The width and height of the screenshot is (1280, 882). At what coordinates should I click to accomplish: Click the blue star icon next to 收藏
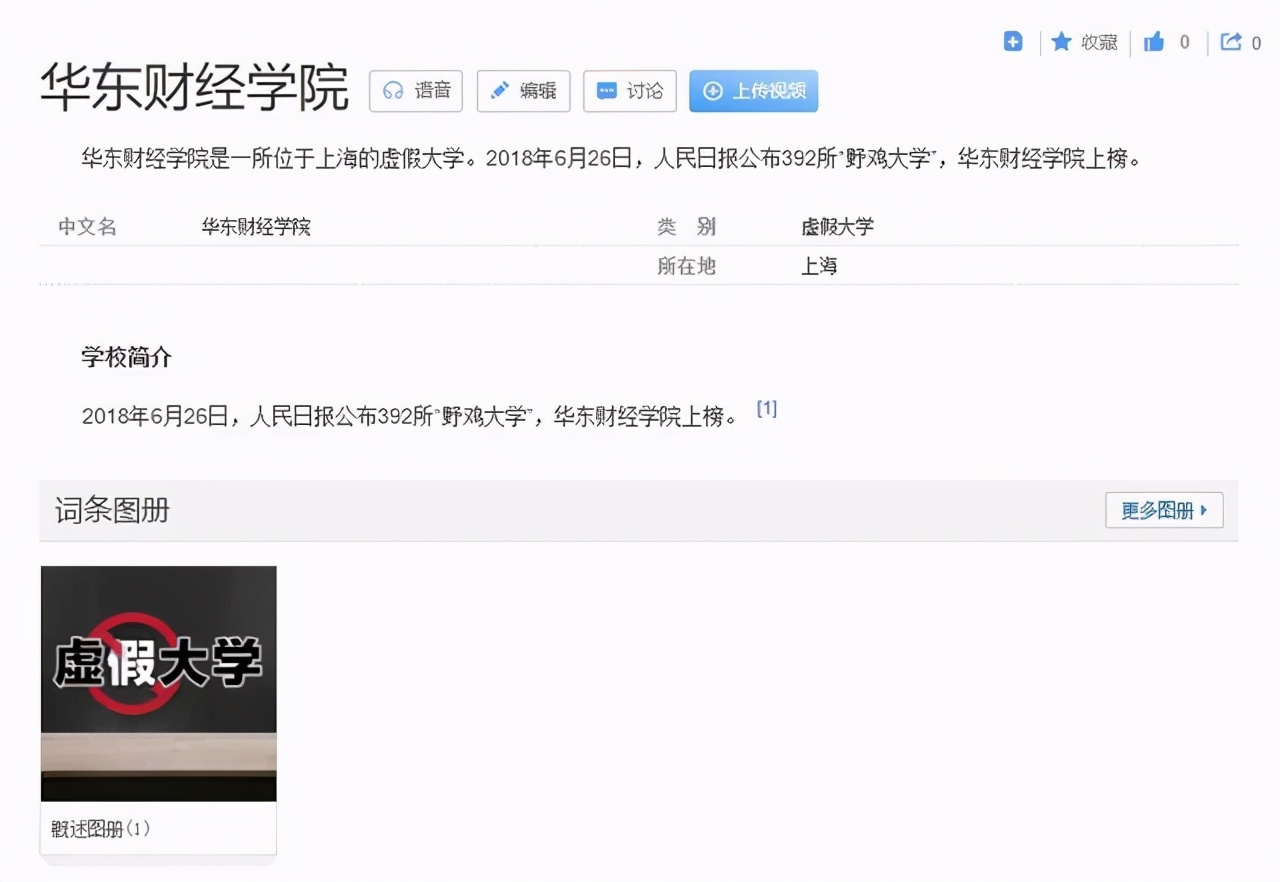[x=1063, y=42]
